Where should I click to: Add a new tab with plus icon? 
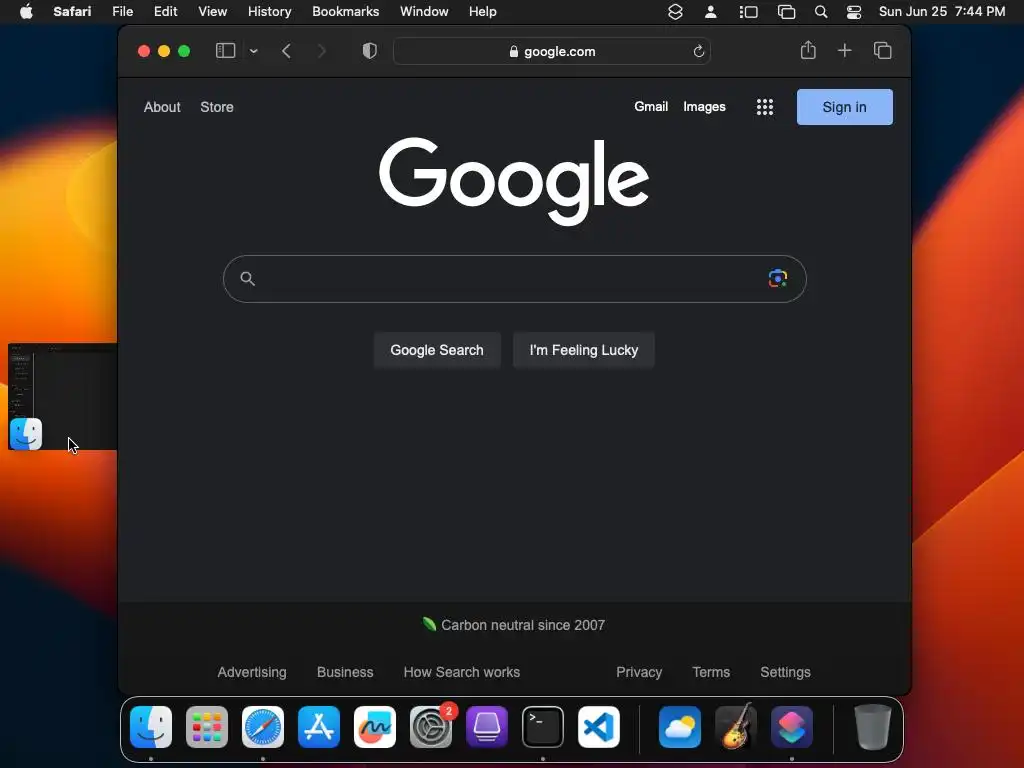844,50
